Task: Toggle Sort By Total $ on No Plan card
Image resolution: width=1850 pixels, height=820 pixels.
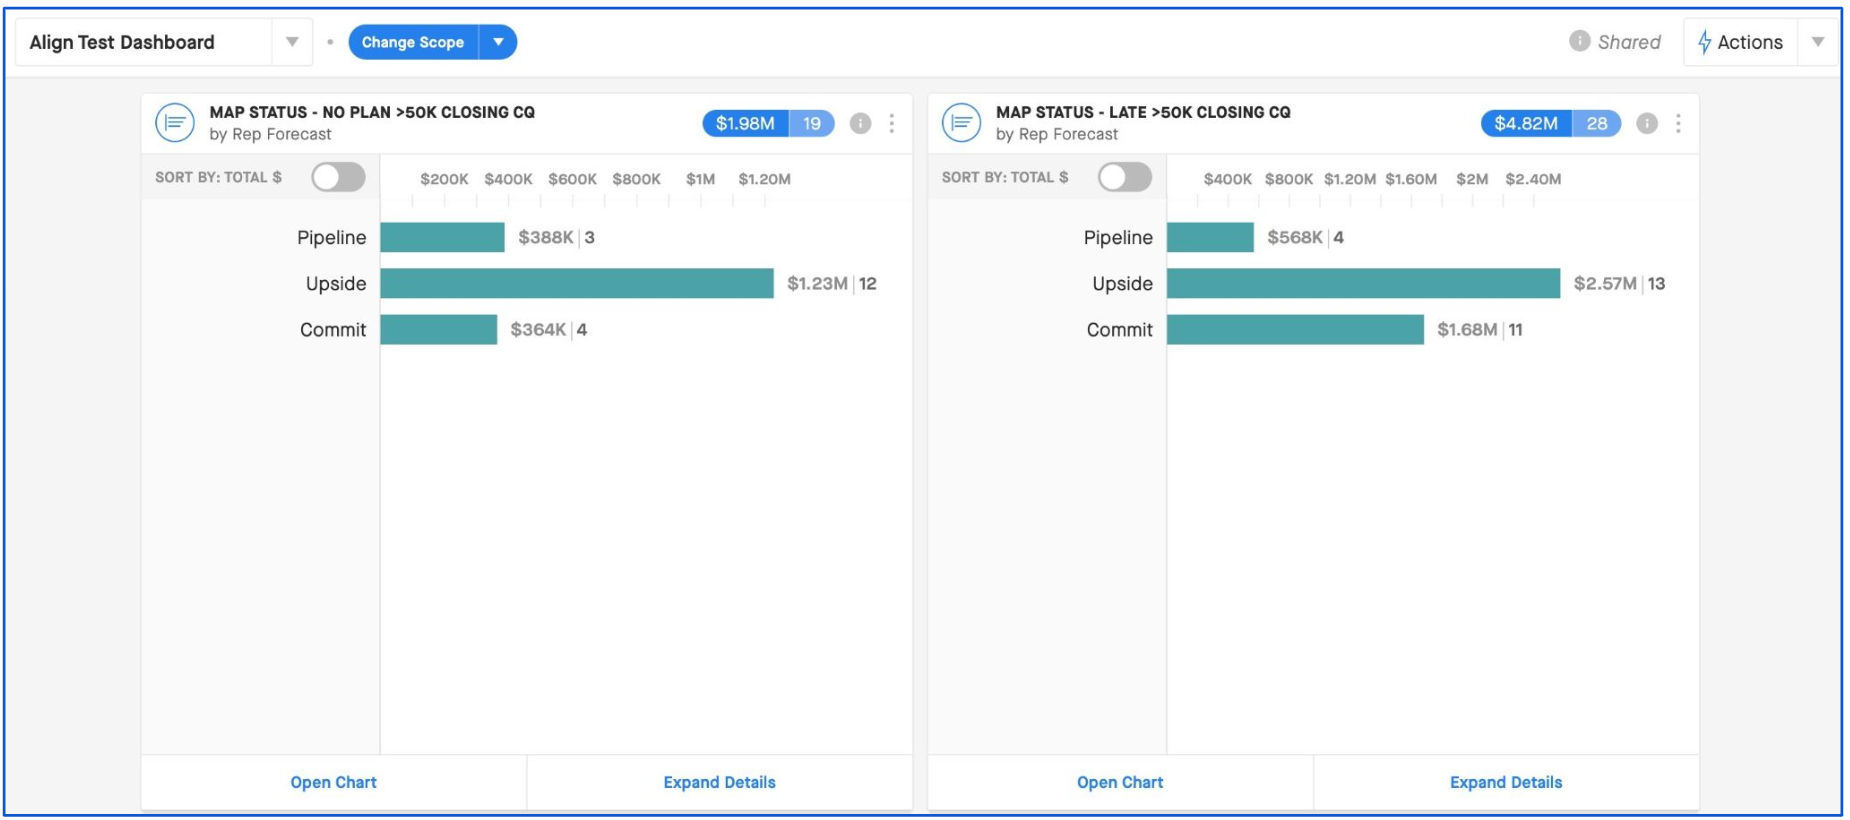Action: click(x=338, y=177)
